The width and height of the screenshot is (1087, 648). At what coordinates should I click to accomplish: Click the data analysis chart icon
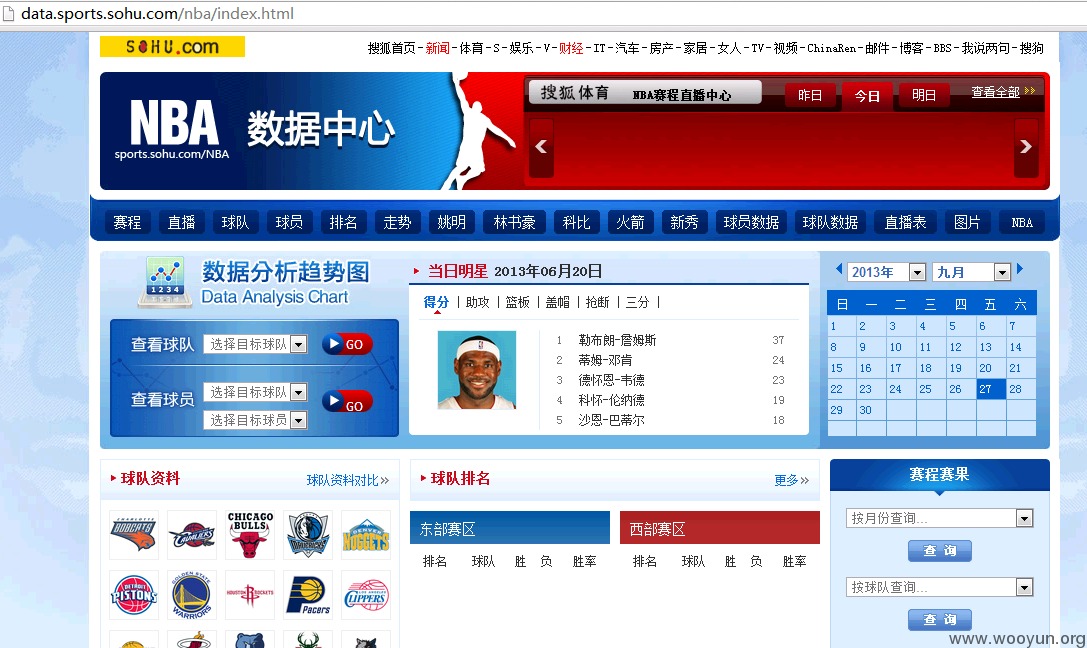[x=165, y=282]
